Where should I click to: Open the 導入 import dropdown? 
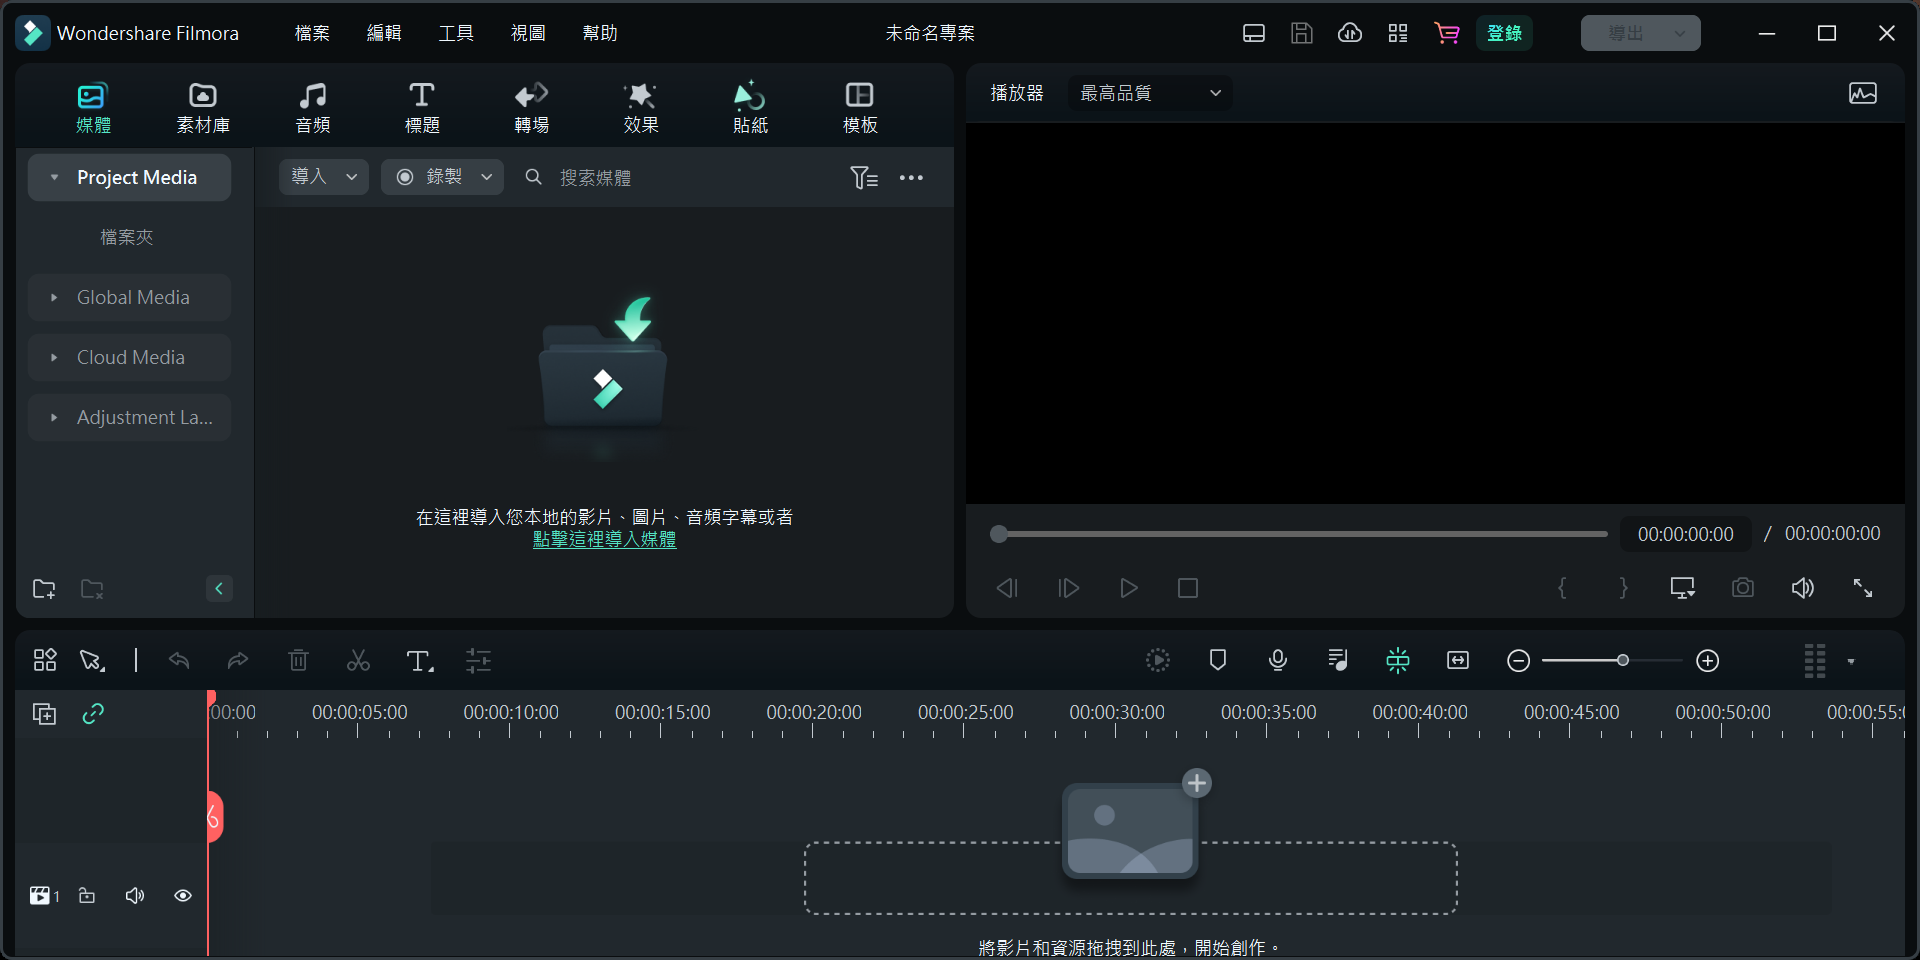tap(324, 177)
